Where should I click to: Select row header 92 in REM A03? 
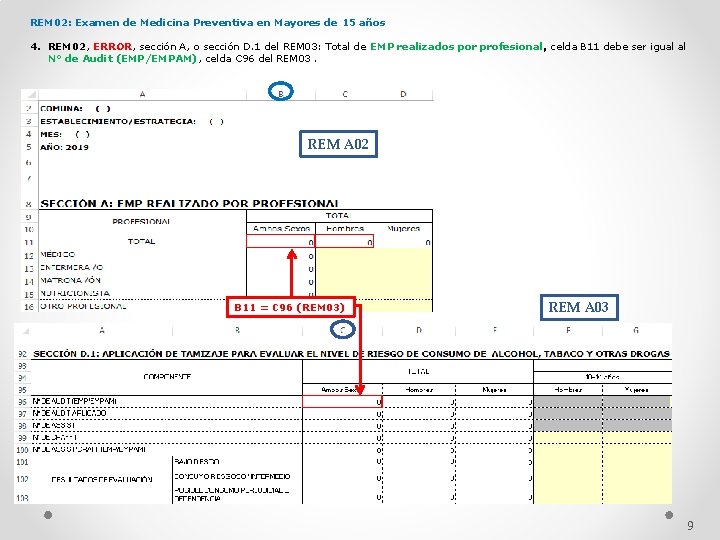pyautogui.click(x=22, y=354)
